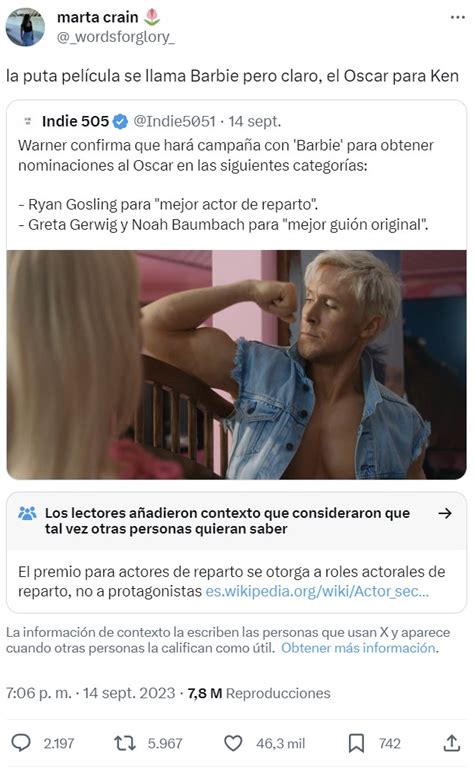Click the community notes people icon

[x=27, y=513]
